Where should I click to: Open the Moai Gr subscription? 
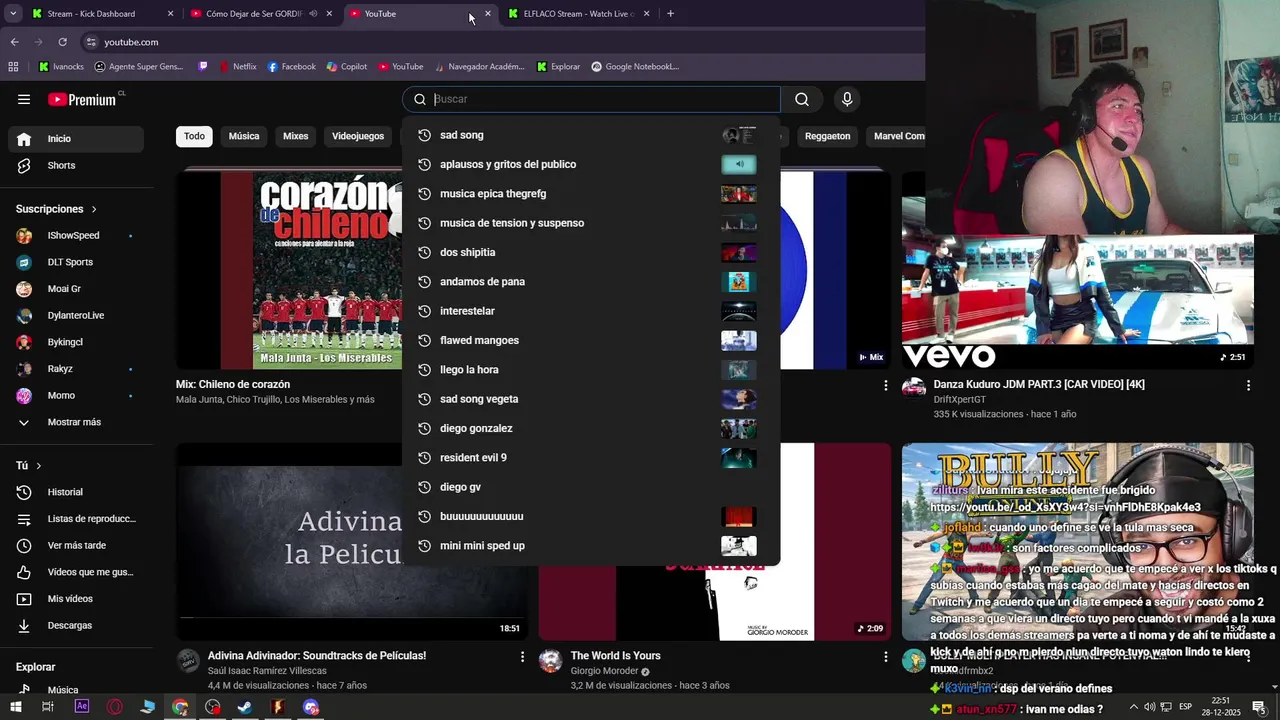point(76,289)
